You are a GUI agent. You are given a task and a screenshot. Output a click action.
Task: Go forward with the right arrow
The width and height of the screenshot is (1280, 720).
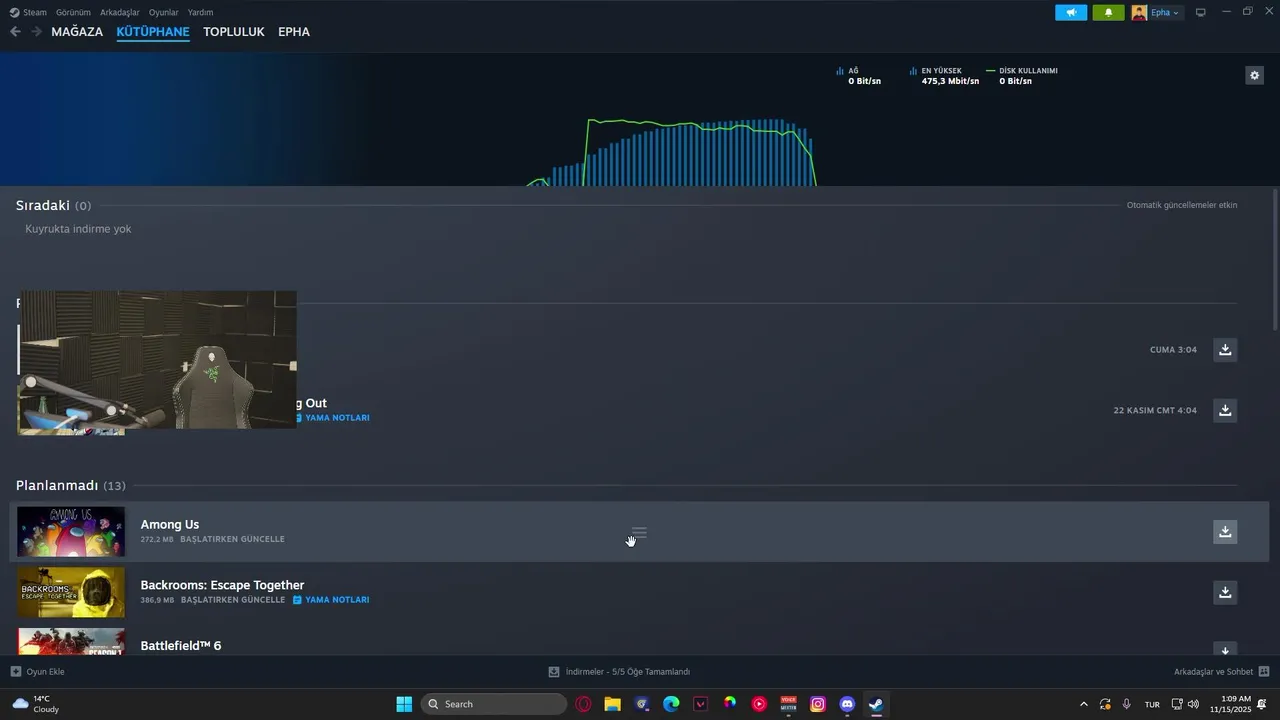pos(36,32)
